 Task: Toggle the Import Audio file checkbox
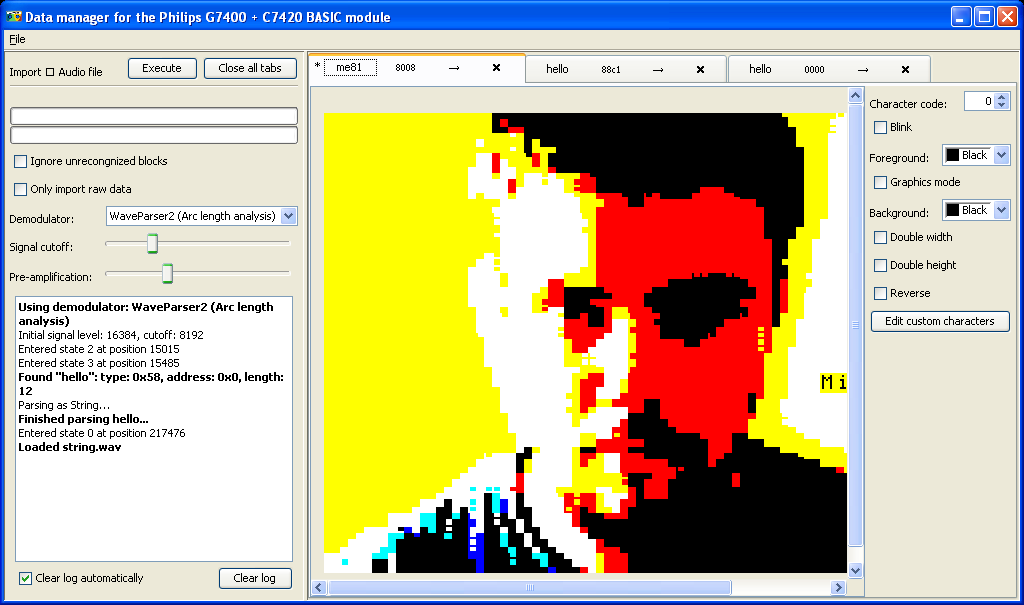(x=50, y=72)
